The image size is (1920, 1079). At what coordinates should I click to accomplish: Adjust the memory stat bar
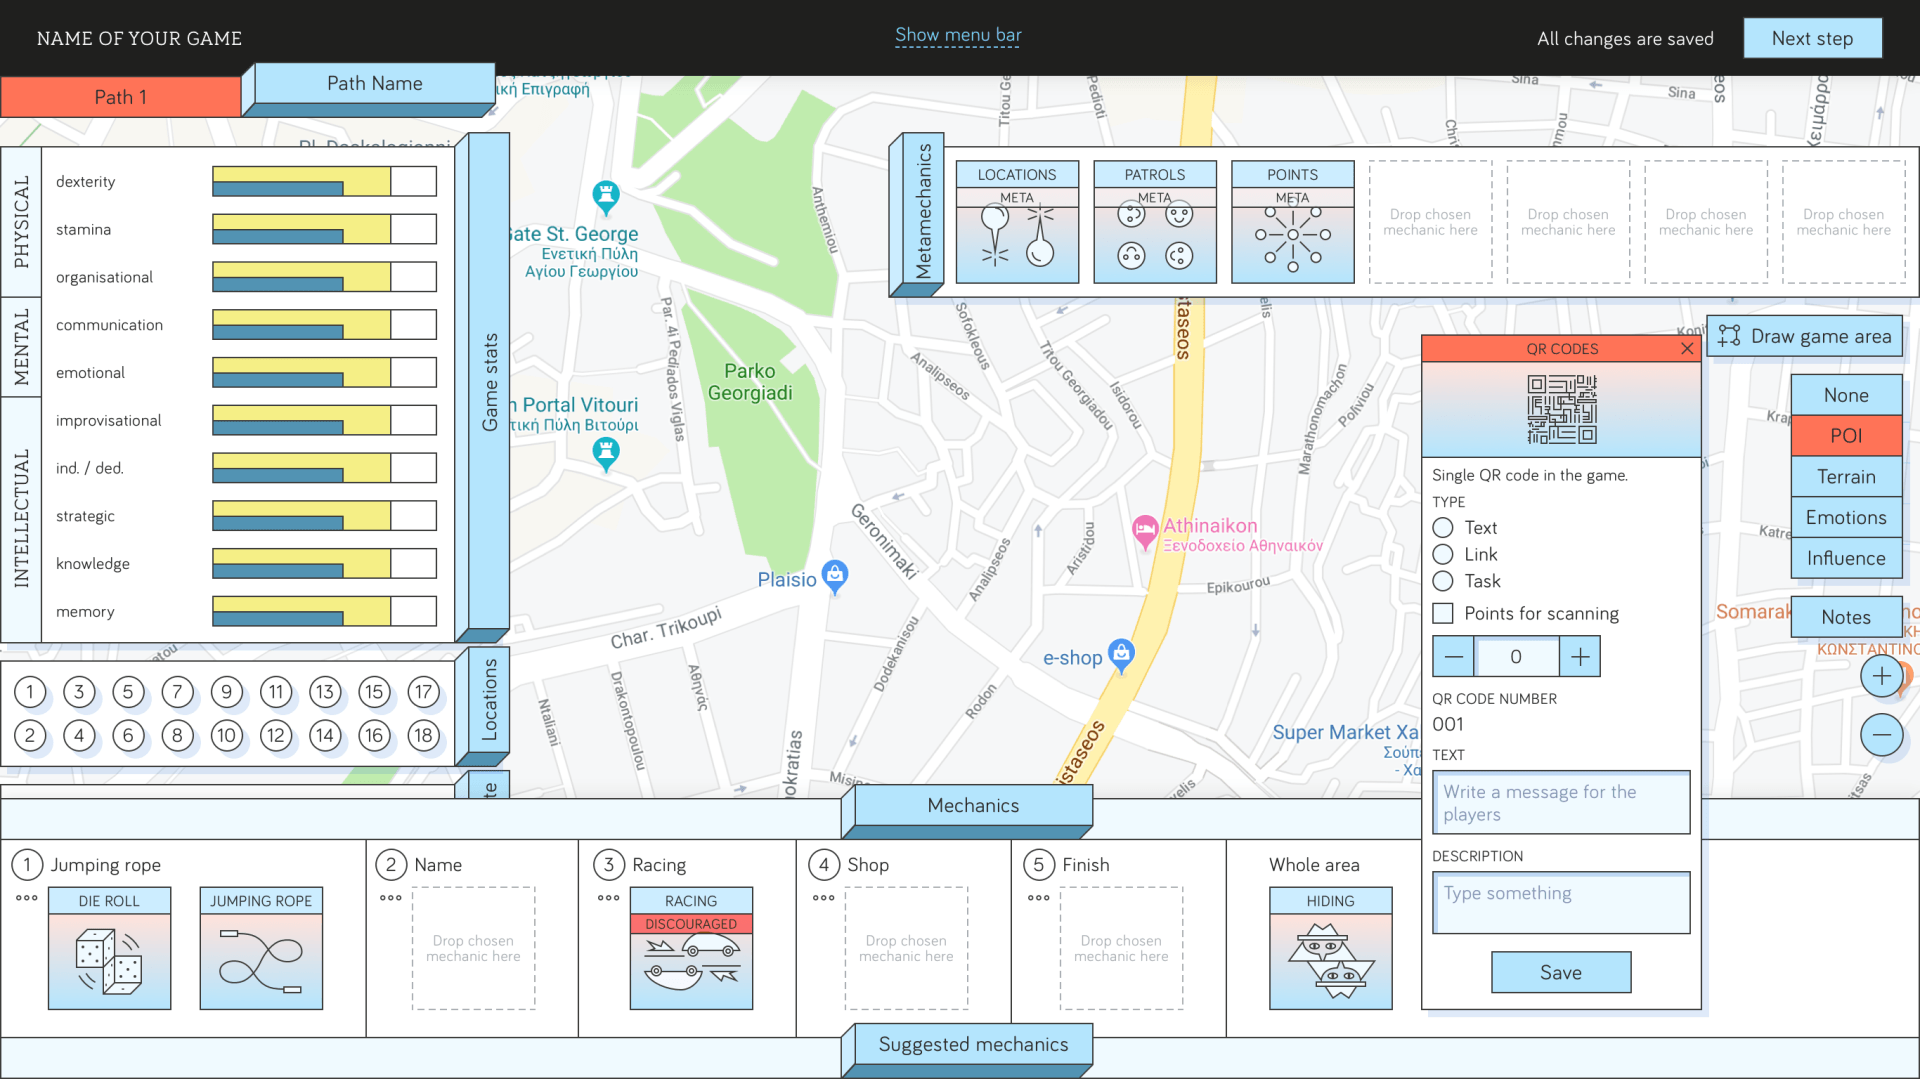(x=324, y=611)
